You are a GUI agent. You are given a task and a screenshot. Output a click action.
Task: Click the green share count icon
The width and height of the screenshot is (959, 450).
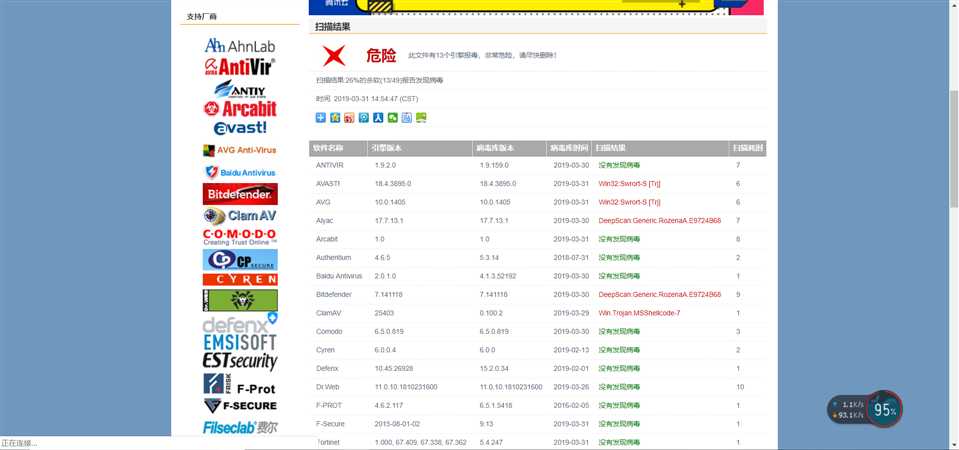click(x=421, y=117)
